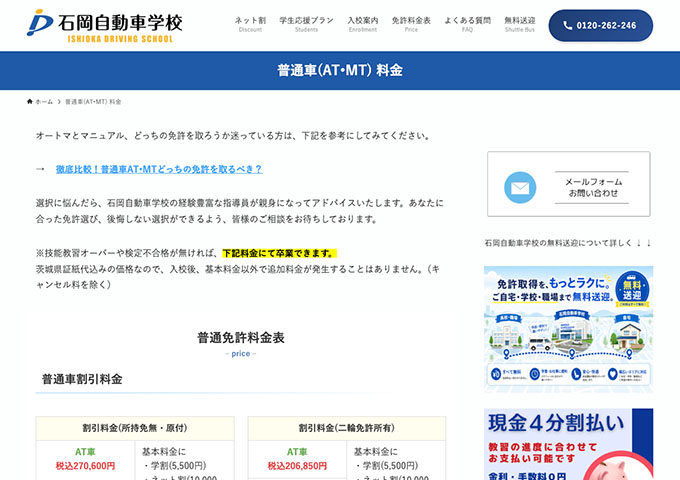
Task: Click the Ishioka Driving School logo
Action: point(105,26)
